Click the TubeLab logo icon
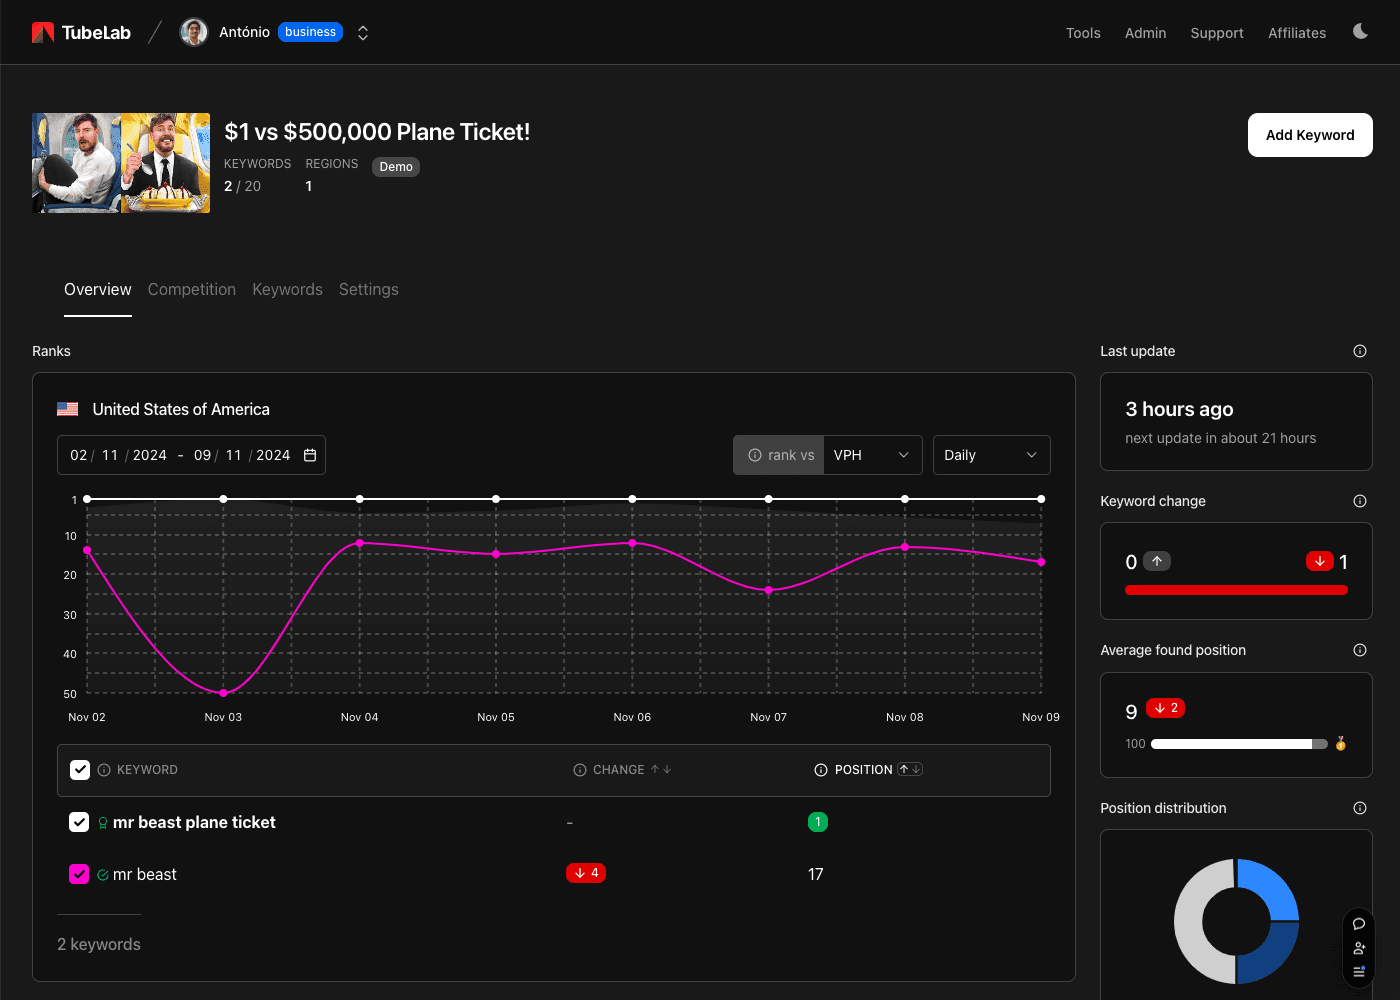This screenshot has width=1400, height=1000. pyautogui.click(x=43, y=33)
